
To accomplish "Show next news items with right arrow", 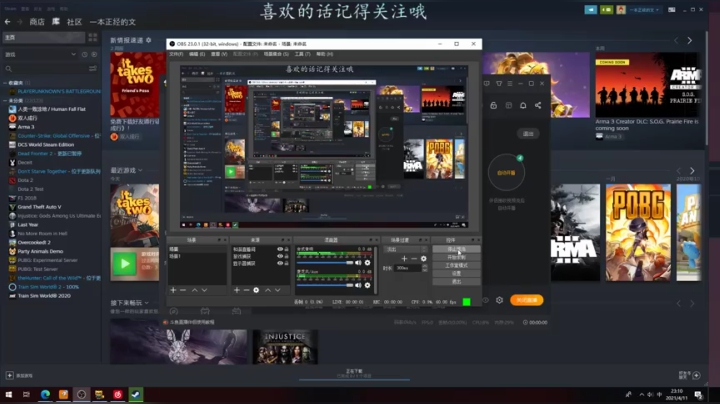I will [x=689, y=41].
